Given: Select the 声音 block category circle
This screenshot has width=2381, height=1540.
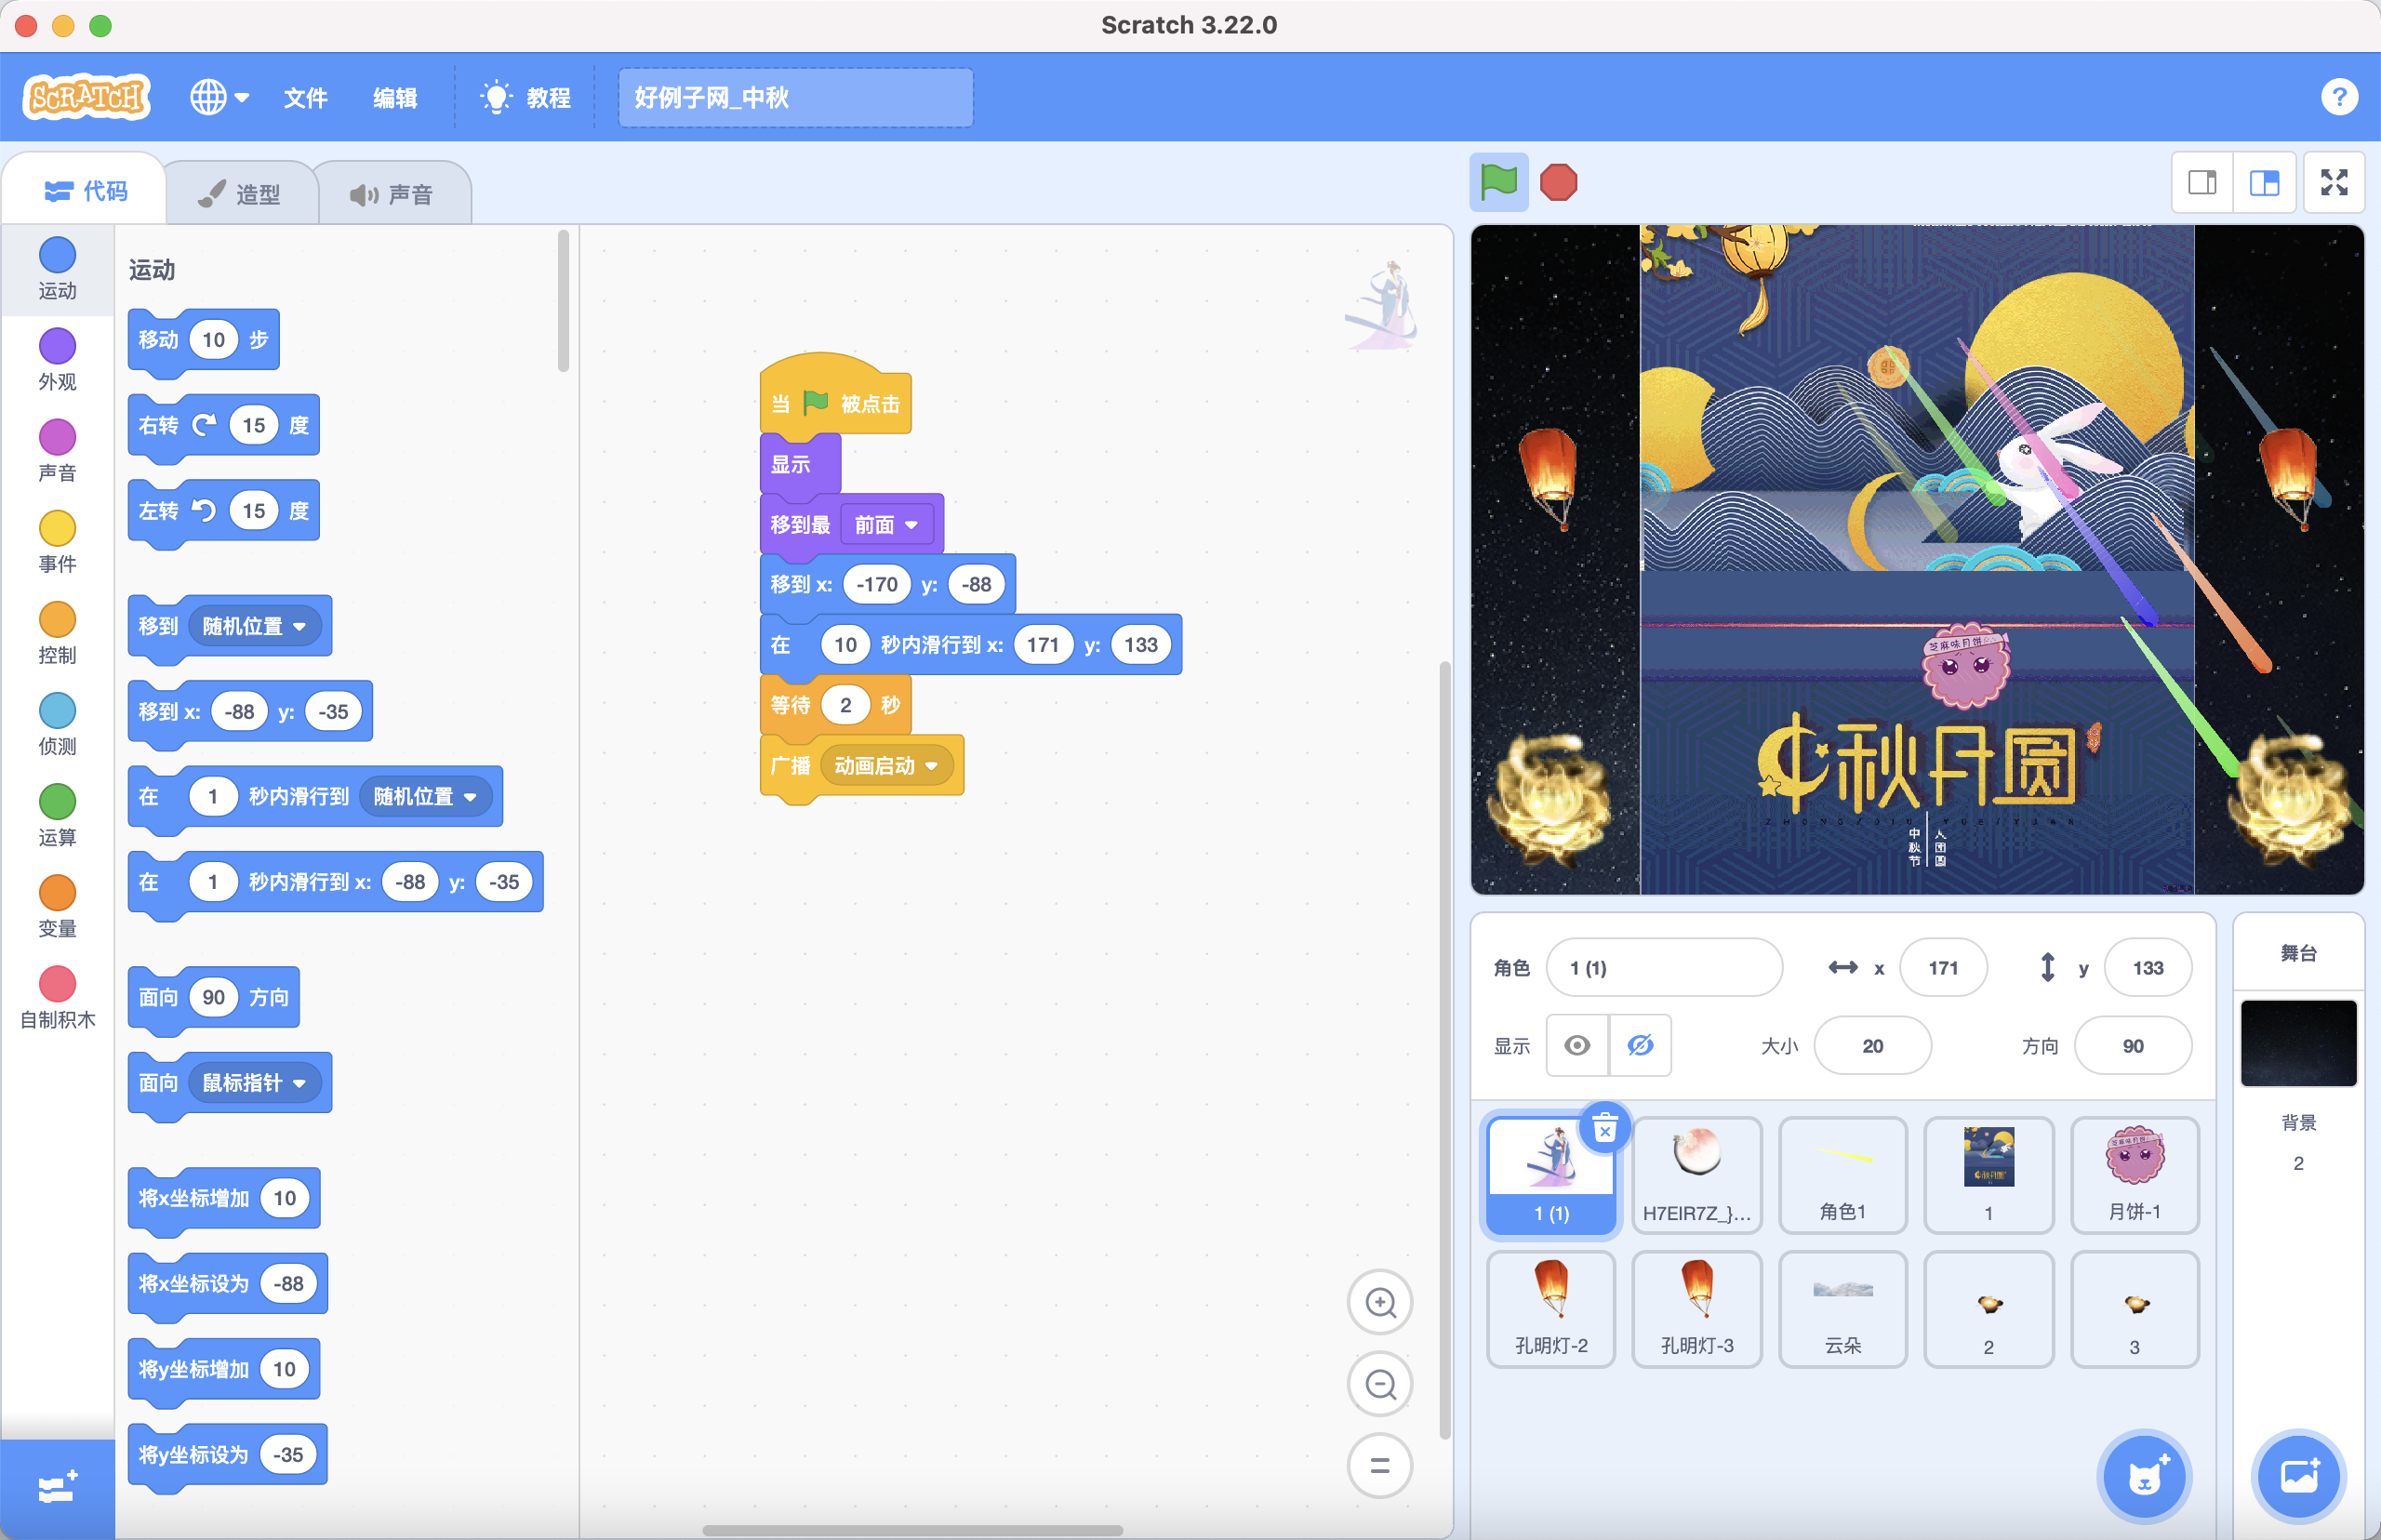Looking at the screenshot, I should pos(57,437).
